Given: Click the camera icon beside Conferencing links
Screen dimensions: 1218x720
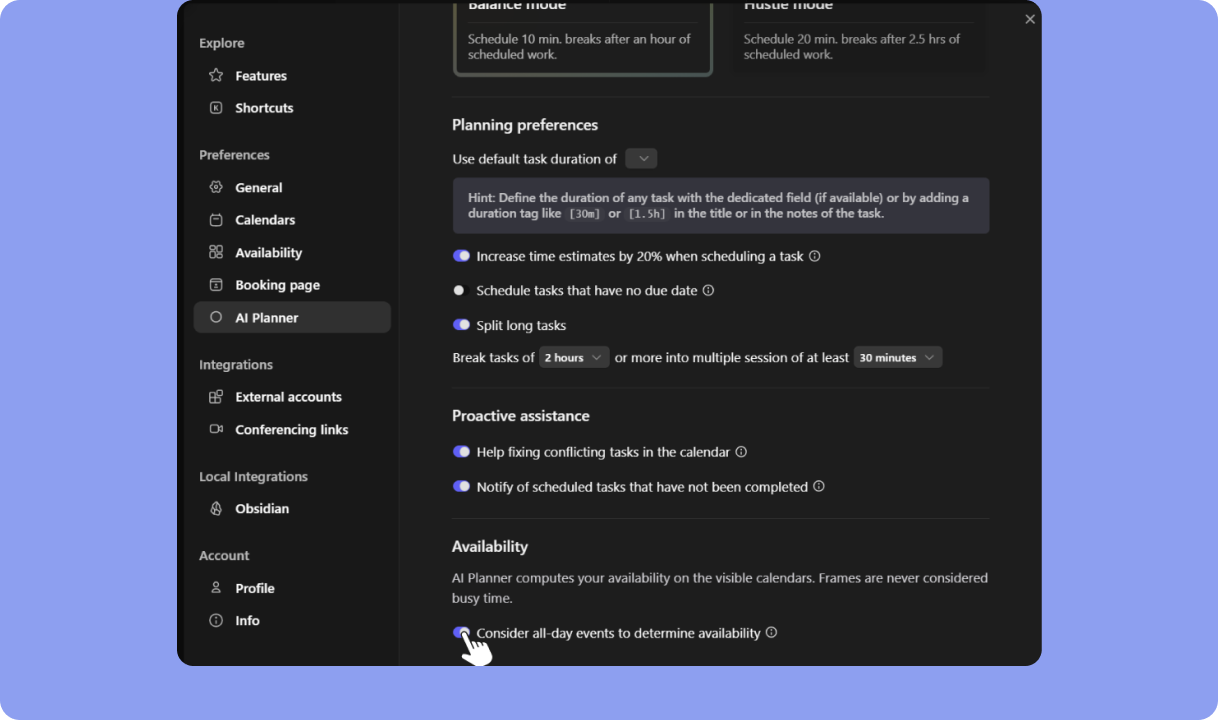Looking at the screenshot, I should pos(216,429).
